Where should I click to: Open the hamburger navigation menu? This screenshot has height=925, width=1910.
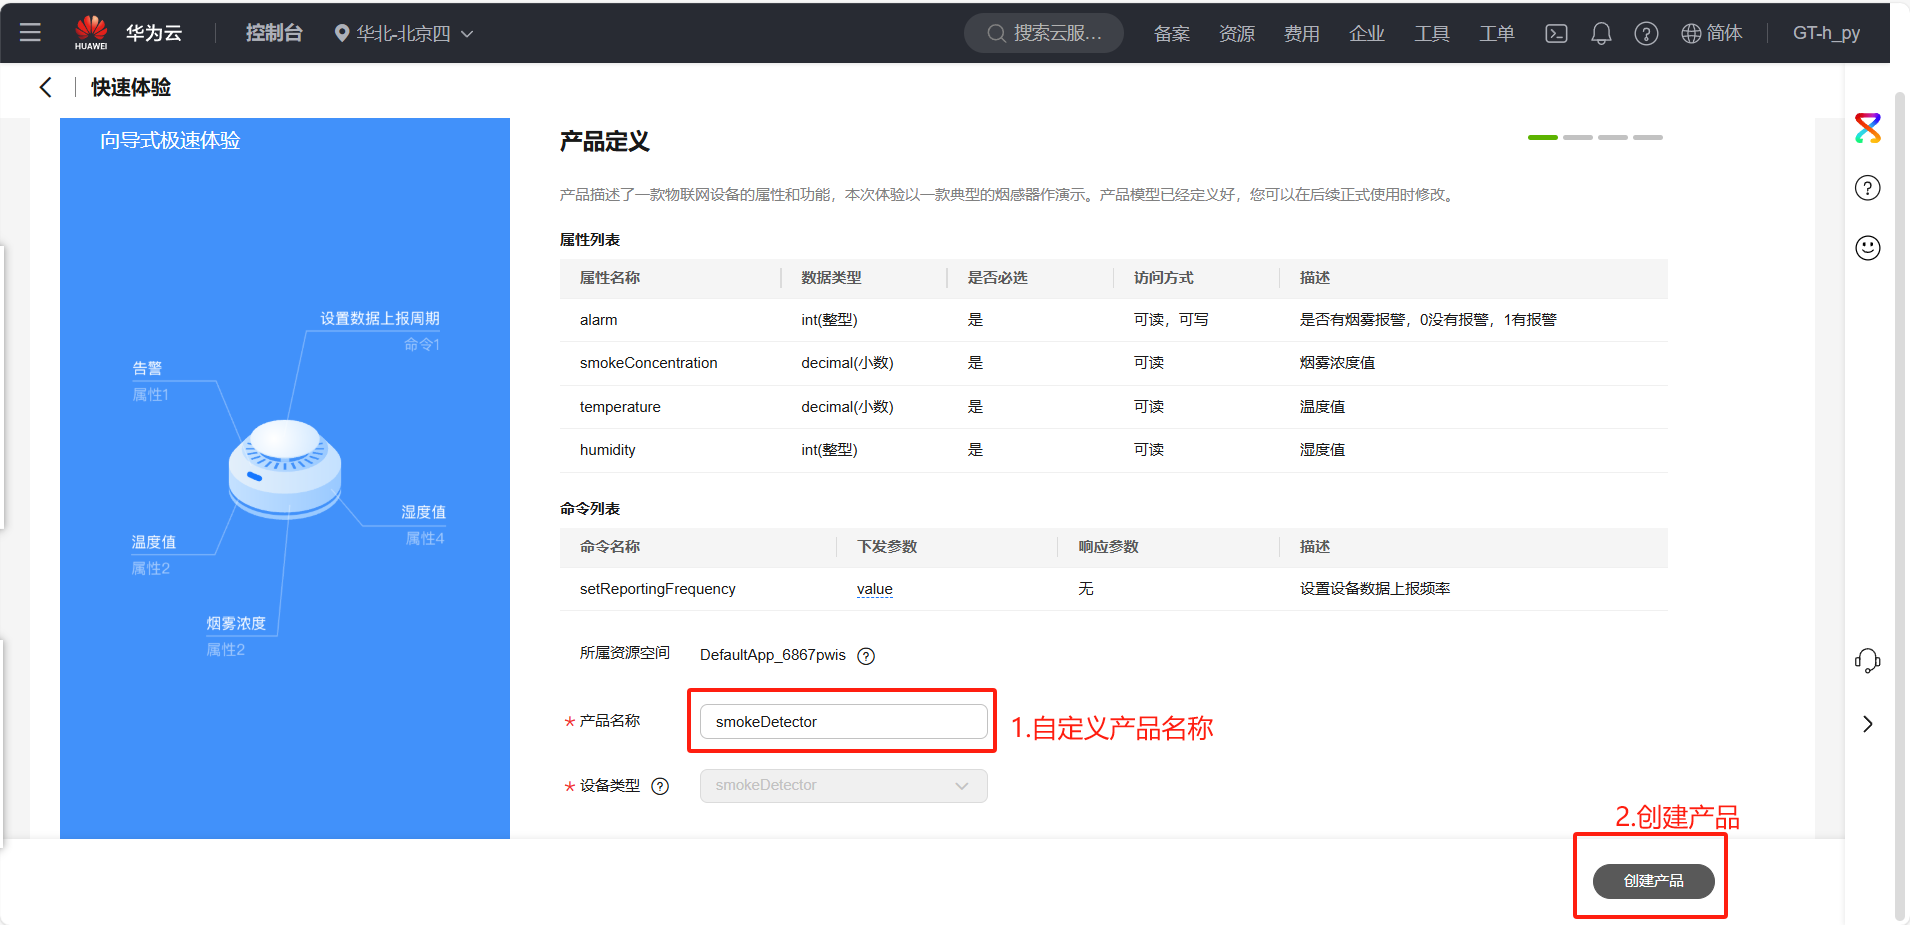[30, 33]
